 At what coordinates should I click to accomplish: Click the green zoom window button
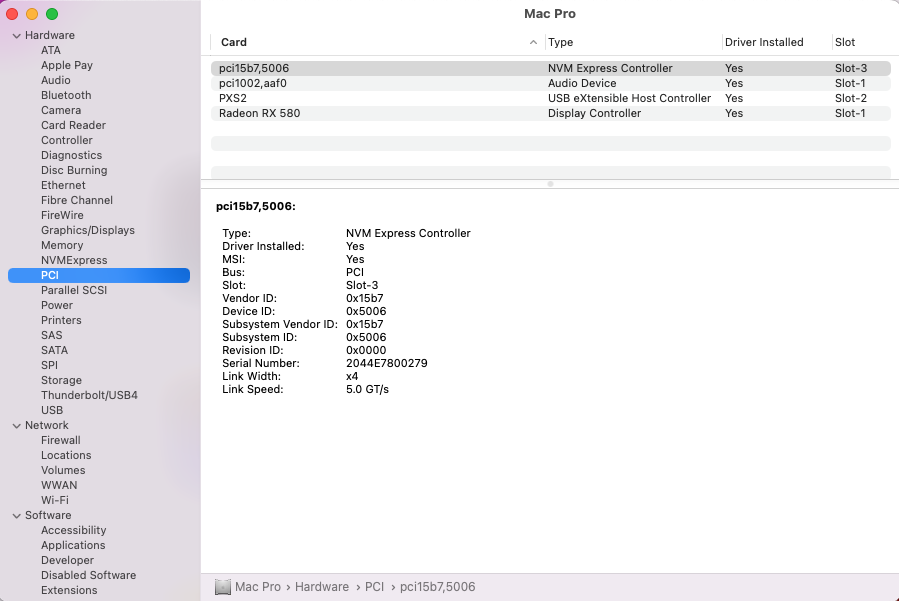(x=52, y=14)
